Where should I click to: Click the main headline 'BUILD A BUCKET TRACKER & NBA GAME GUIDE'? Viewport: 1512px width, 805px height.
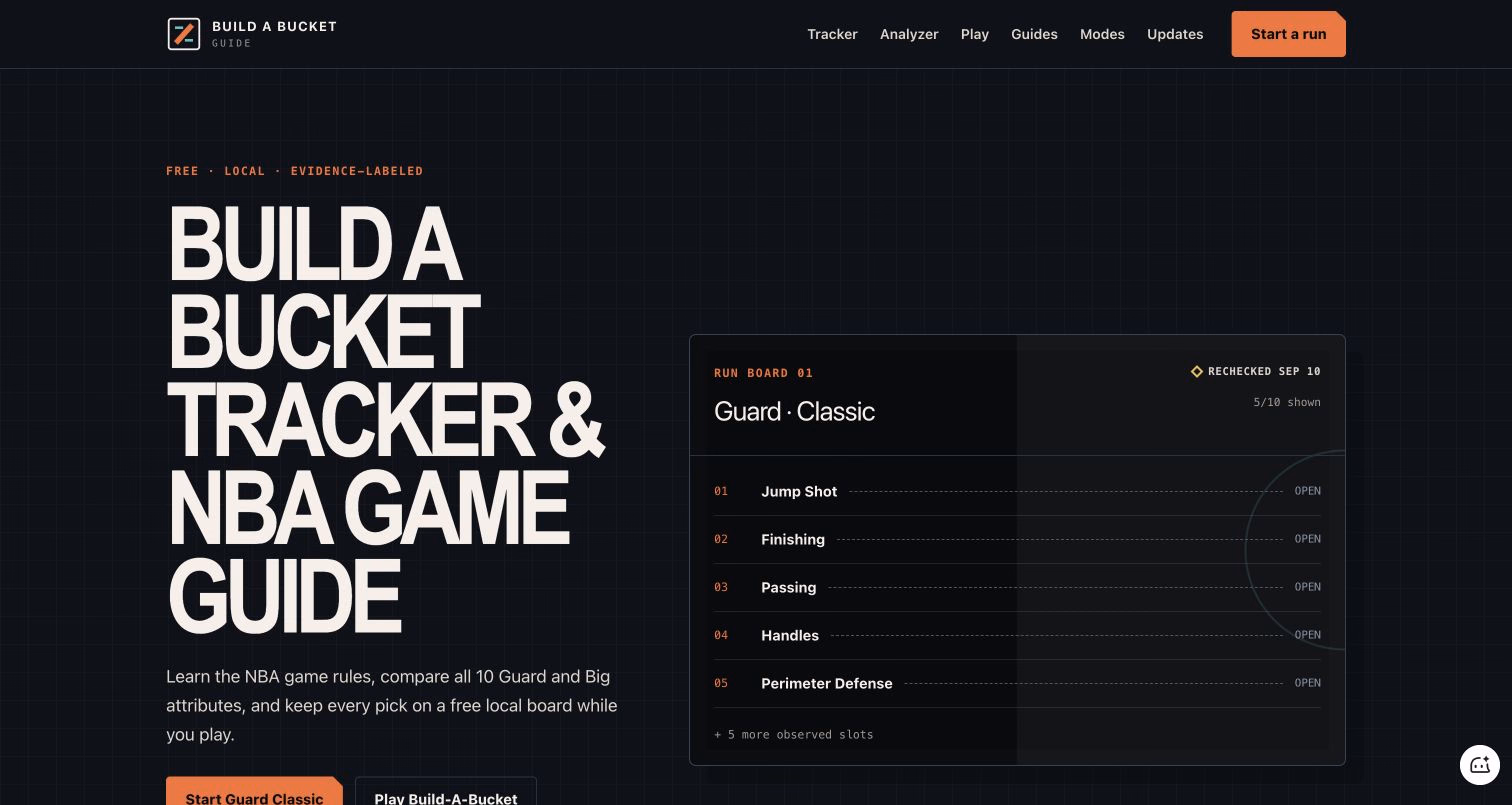tap(386, 419)
